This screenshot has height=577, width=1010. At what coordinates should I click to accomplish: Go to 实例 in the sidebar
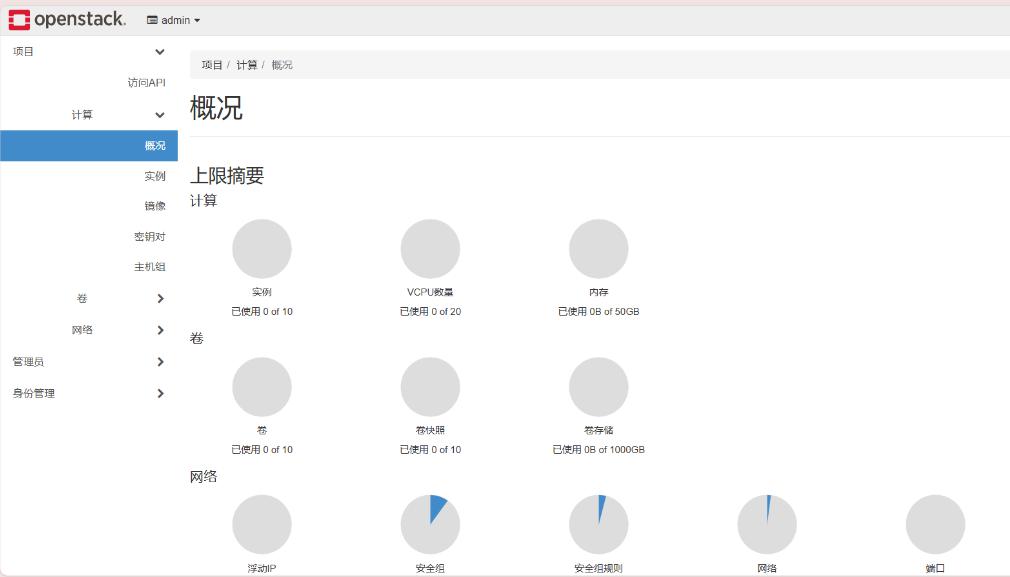point(154,176)
